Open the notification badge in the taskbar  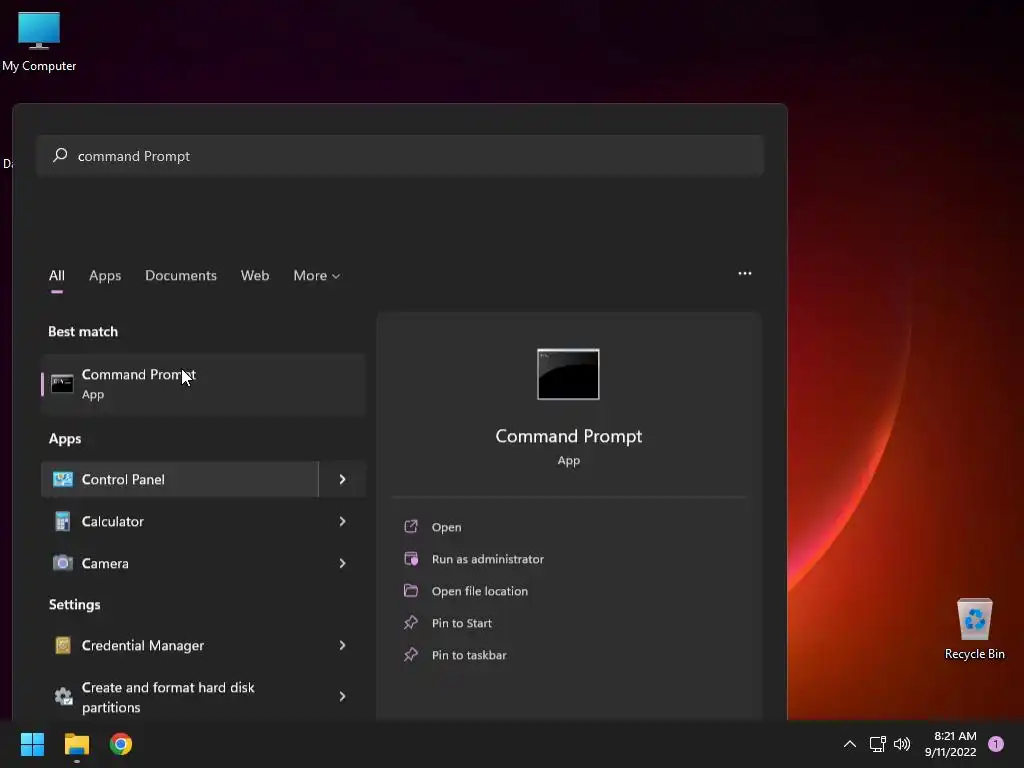(x=996, y=744)
